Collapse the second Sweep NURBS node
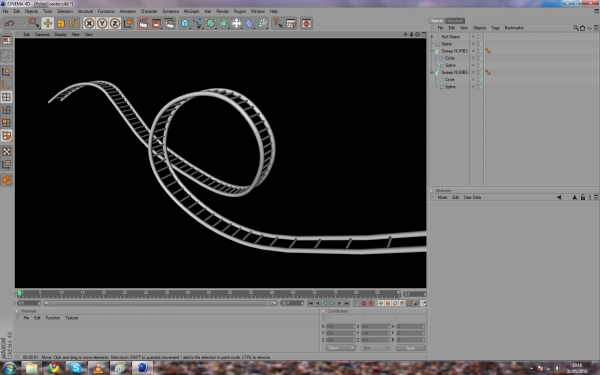 coord(432,72)
